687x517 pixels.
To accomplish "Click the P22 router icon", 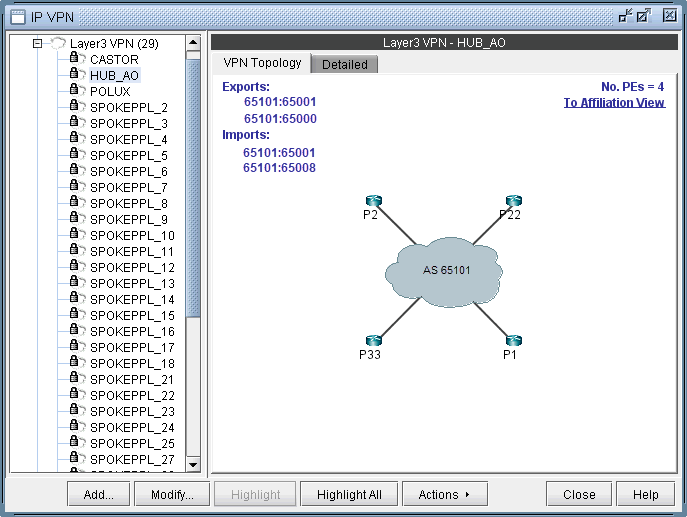I will click(513, 201).
